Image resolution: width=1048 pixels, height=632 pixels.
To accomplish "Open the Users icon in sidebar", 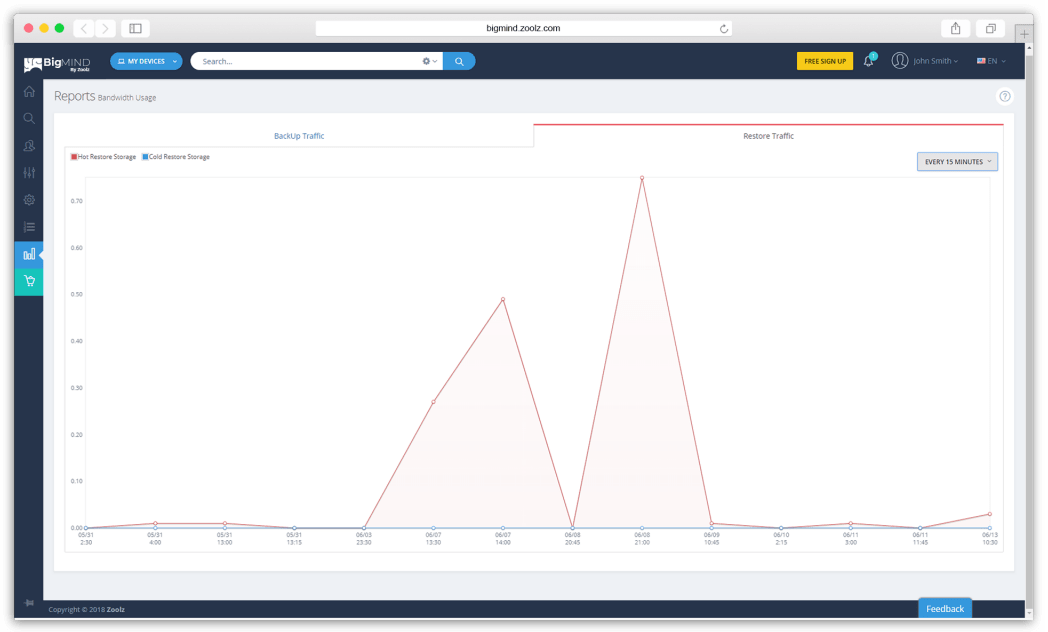I will pos(29,146).
